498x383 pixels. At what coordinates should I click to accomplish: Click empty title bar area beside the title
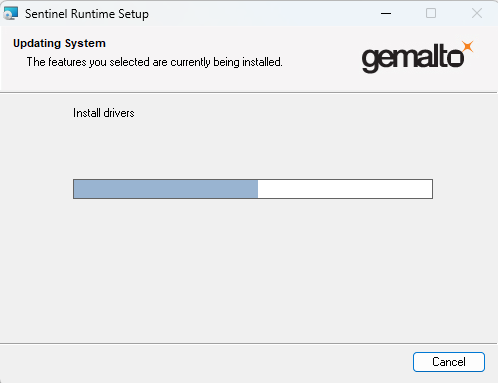coord(260,13)
